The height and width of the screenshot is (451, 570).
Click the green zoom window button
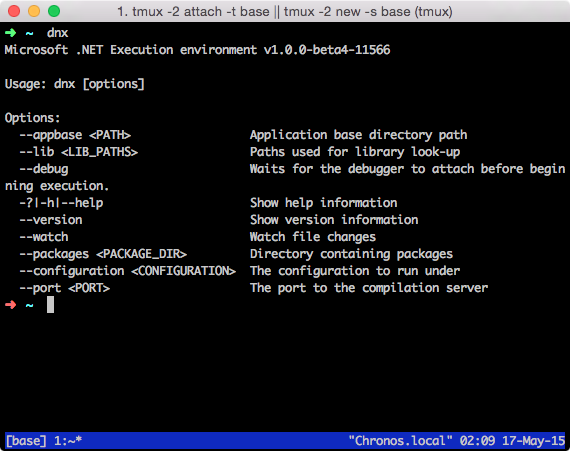pos(54,11)
